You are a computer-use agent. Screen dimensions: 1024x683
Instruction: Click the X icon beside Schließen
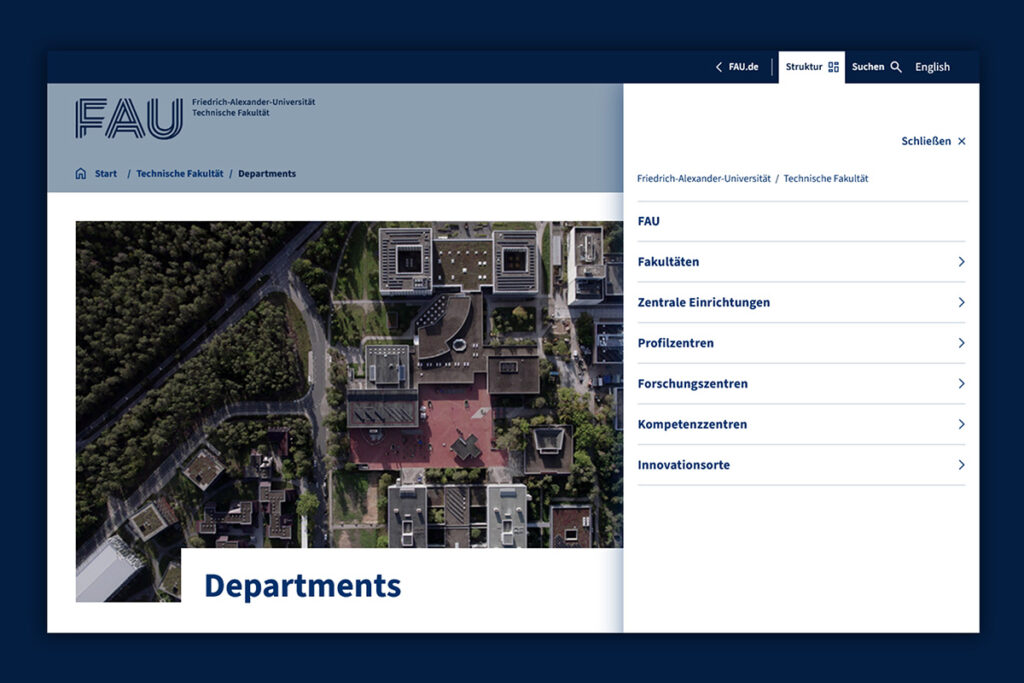tap(962, 142)
